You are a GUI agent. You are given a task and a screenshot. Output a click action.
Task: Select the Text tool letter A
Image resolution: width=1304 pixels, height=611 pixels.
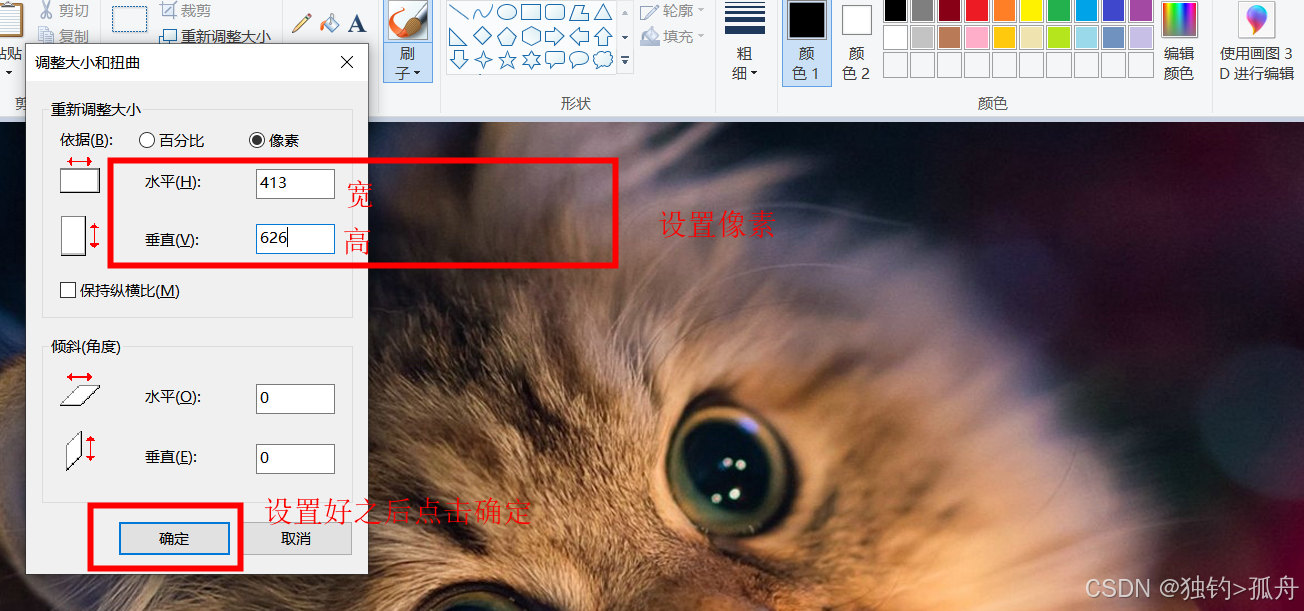356,22
